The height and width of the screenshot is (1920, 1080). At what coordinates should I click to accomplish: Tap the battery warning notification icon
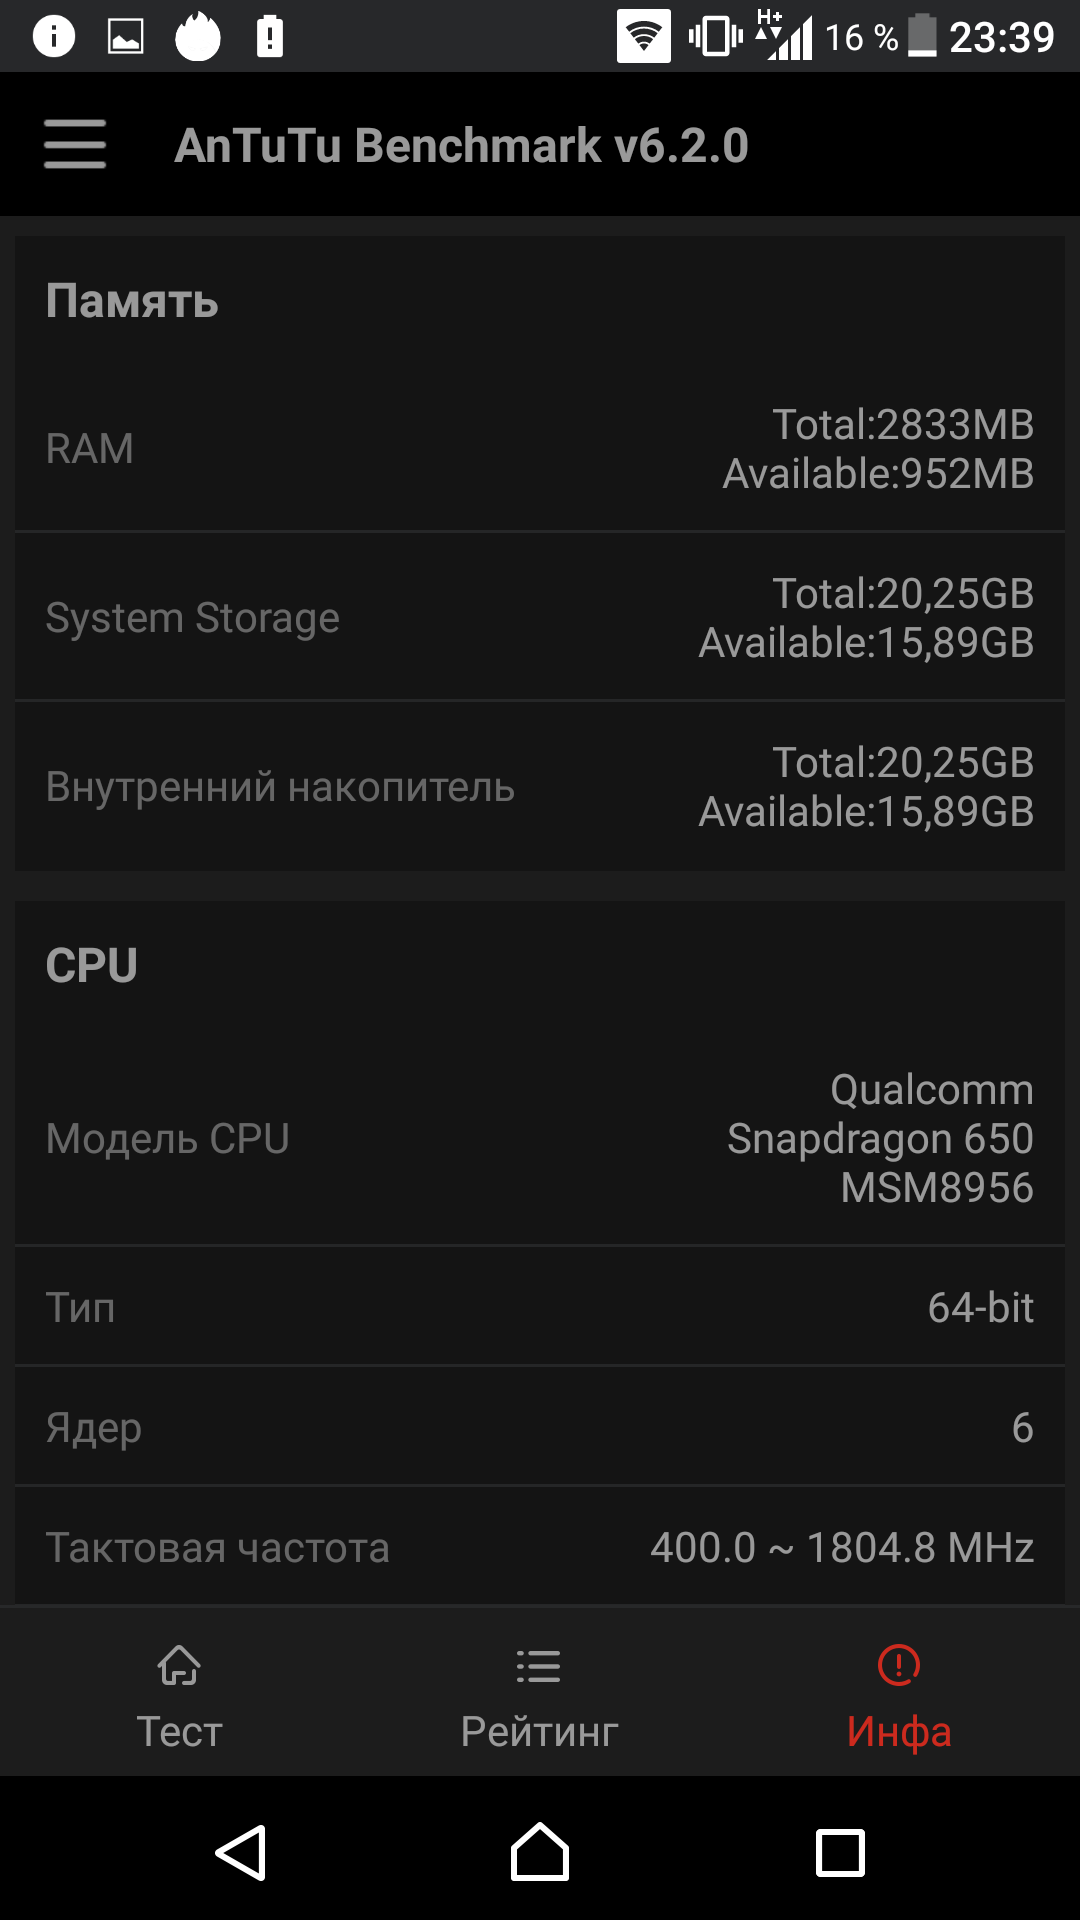270,37
